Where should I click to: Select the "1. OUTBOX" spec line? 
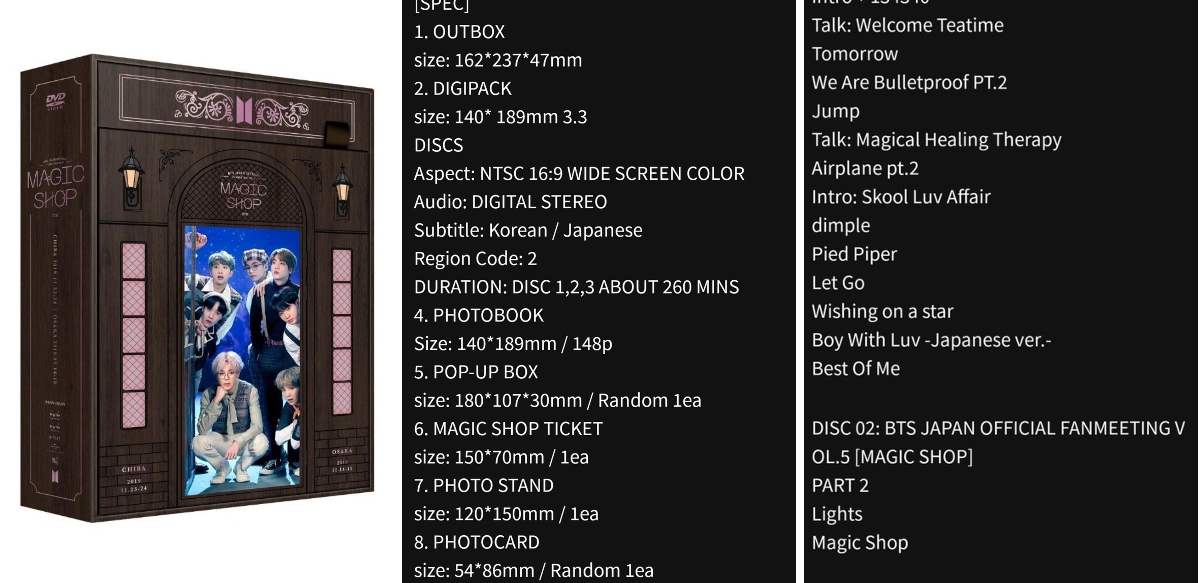tap(460, 31)
